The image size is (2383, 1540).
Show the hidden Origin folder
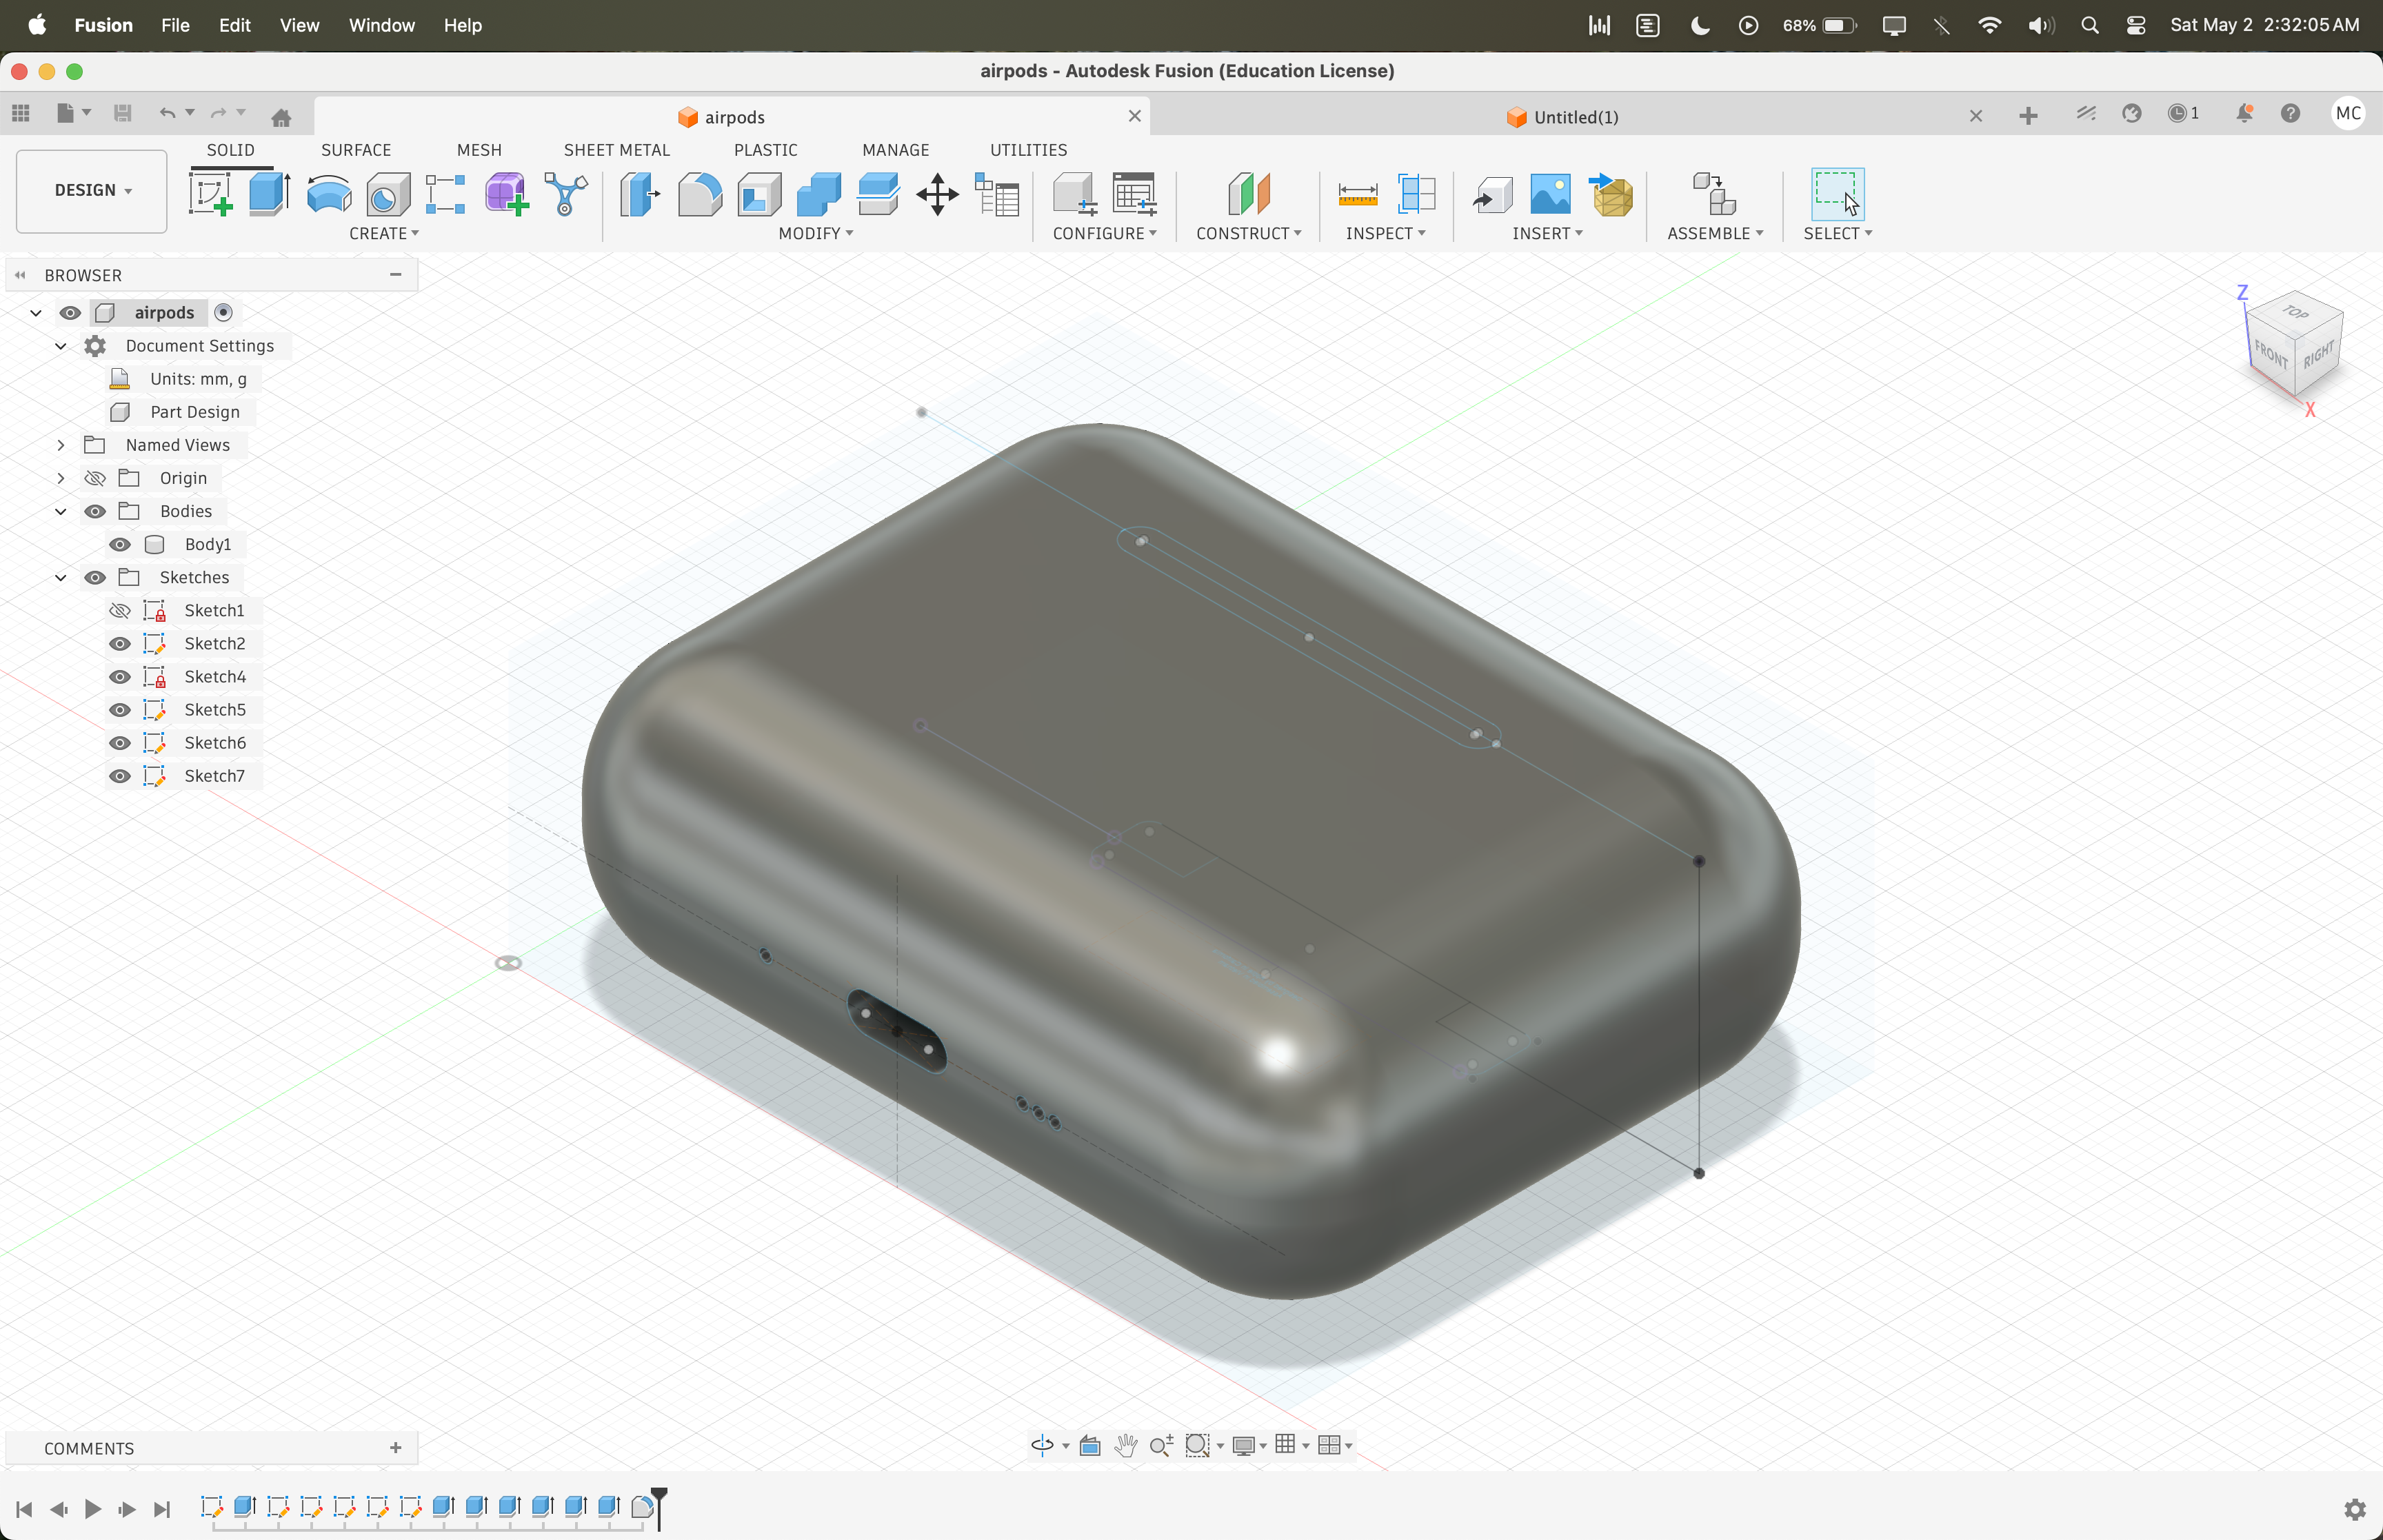point(95,478)
